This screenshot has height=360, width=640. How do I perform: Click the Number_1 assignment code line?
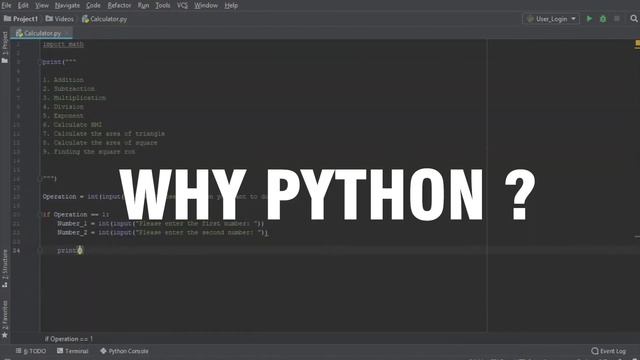click(x=160, y=223)
